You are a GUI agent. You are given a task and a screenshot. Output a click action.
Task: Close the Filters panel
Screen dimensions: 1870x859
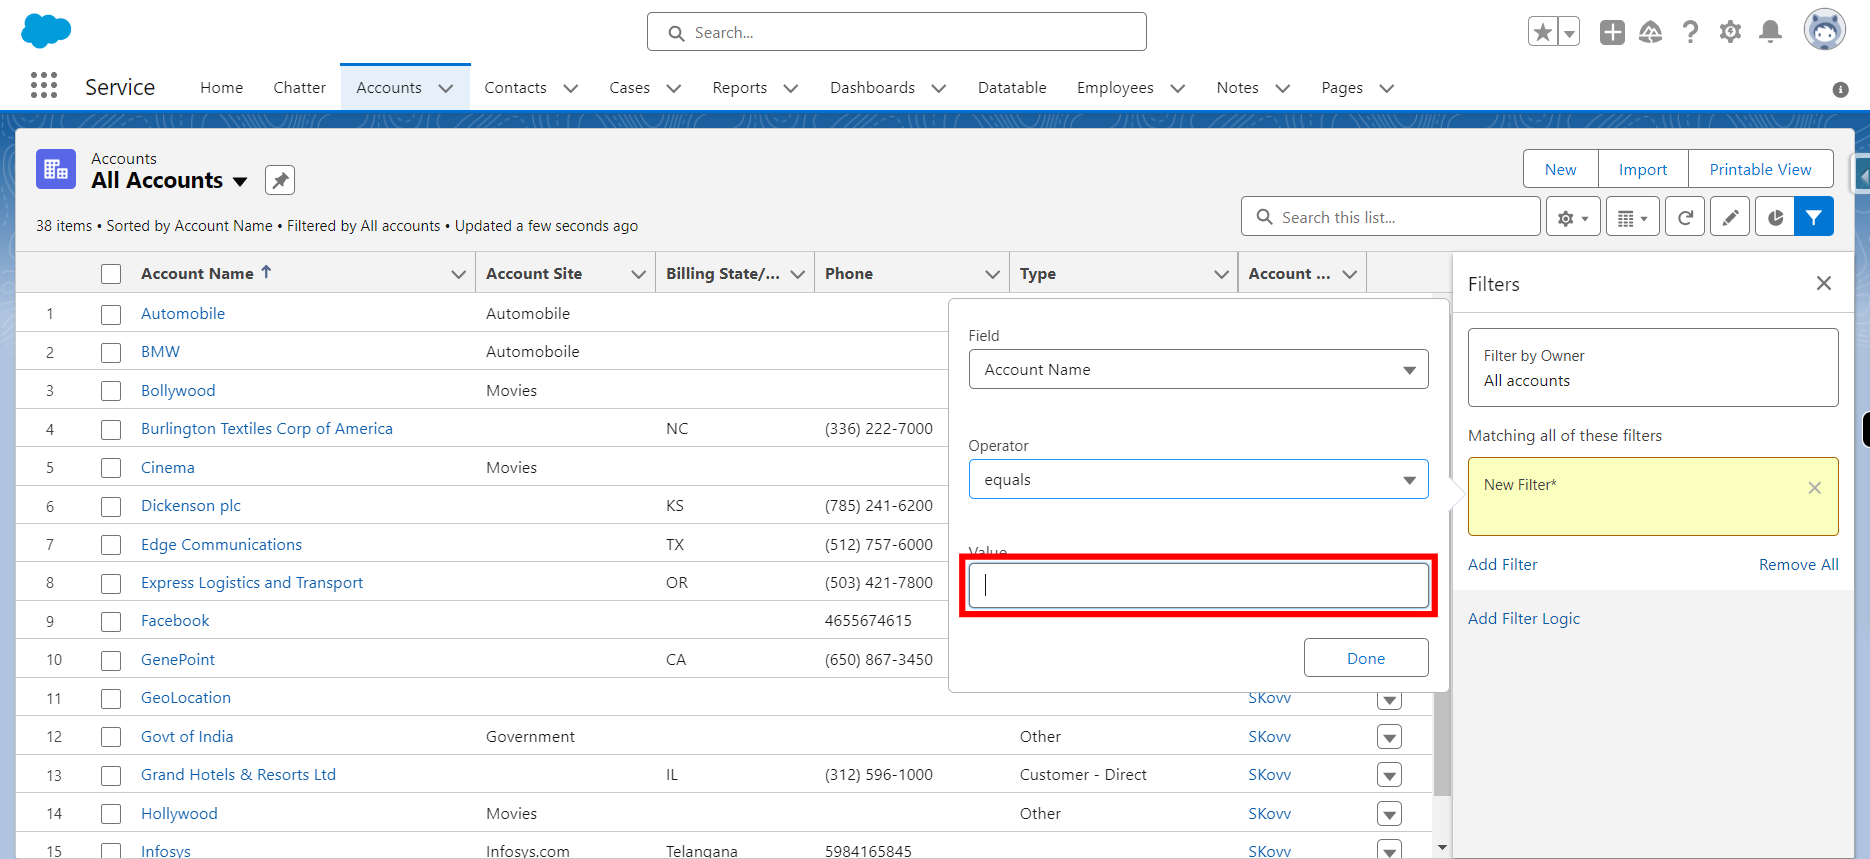(1824, 283)
